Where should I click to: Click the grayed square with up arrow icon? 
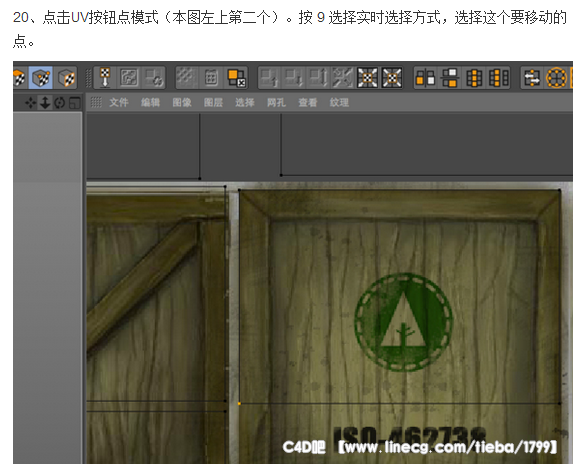(x=269, y=78)
